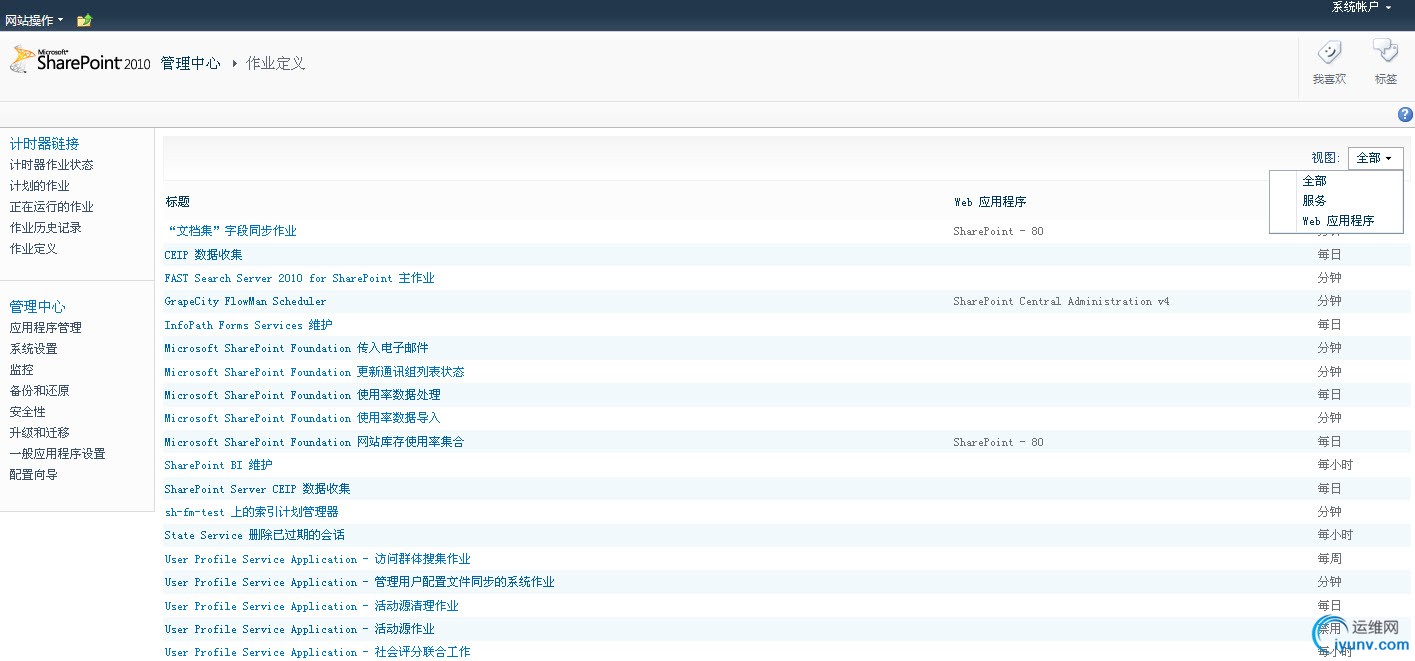
Task: Click SharePoint - 80 in 文档集 row
Action: pos(998,231)
